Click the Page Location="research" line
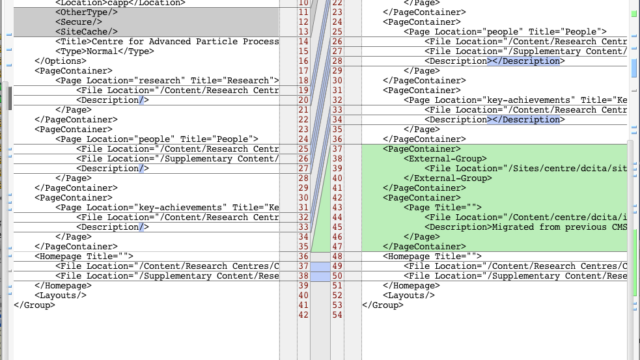The height and width of the screenshot is (360, 640). tap(167, 80)
